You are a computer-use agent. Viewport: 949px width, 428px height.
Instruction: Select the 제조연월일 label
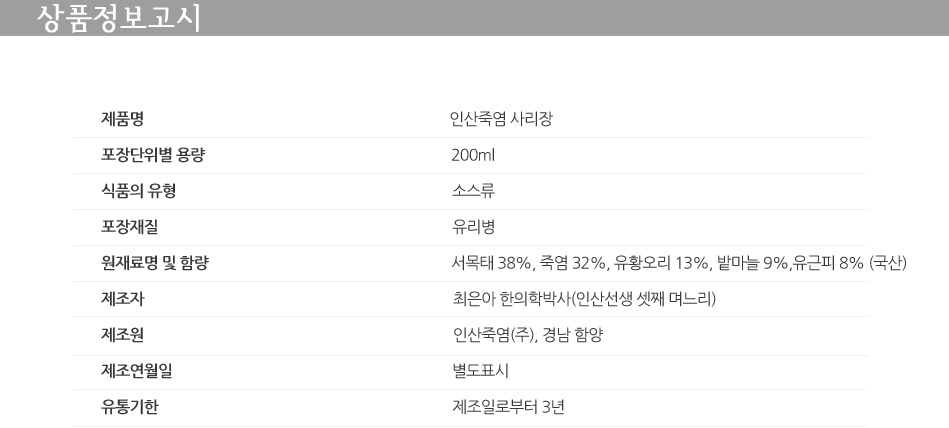pos(137,370)
